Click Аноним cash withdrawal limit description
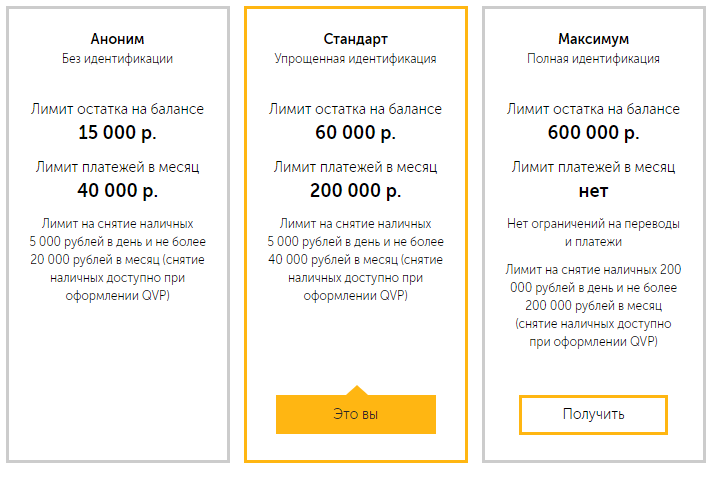Image resolution: width=716 pixels, height=481 pixels. pyautogui.click(x=117, y=259)
